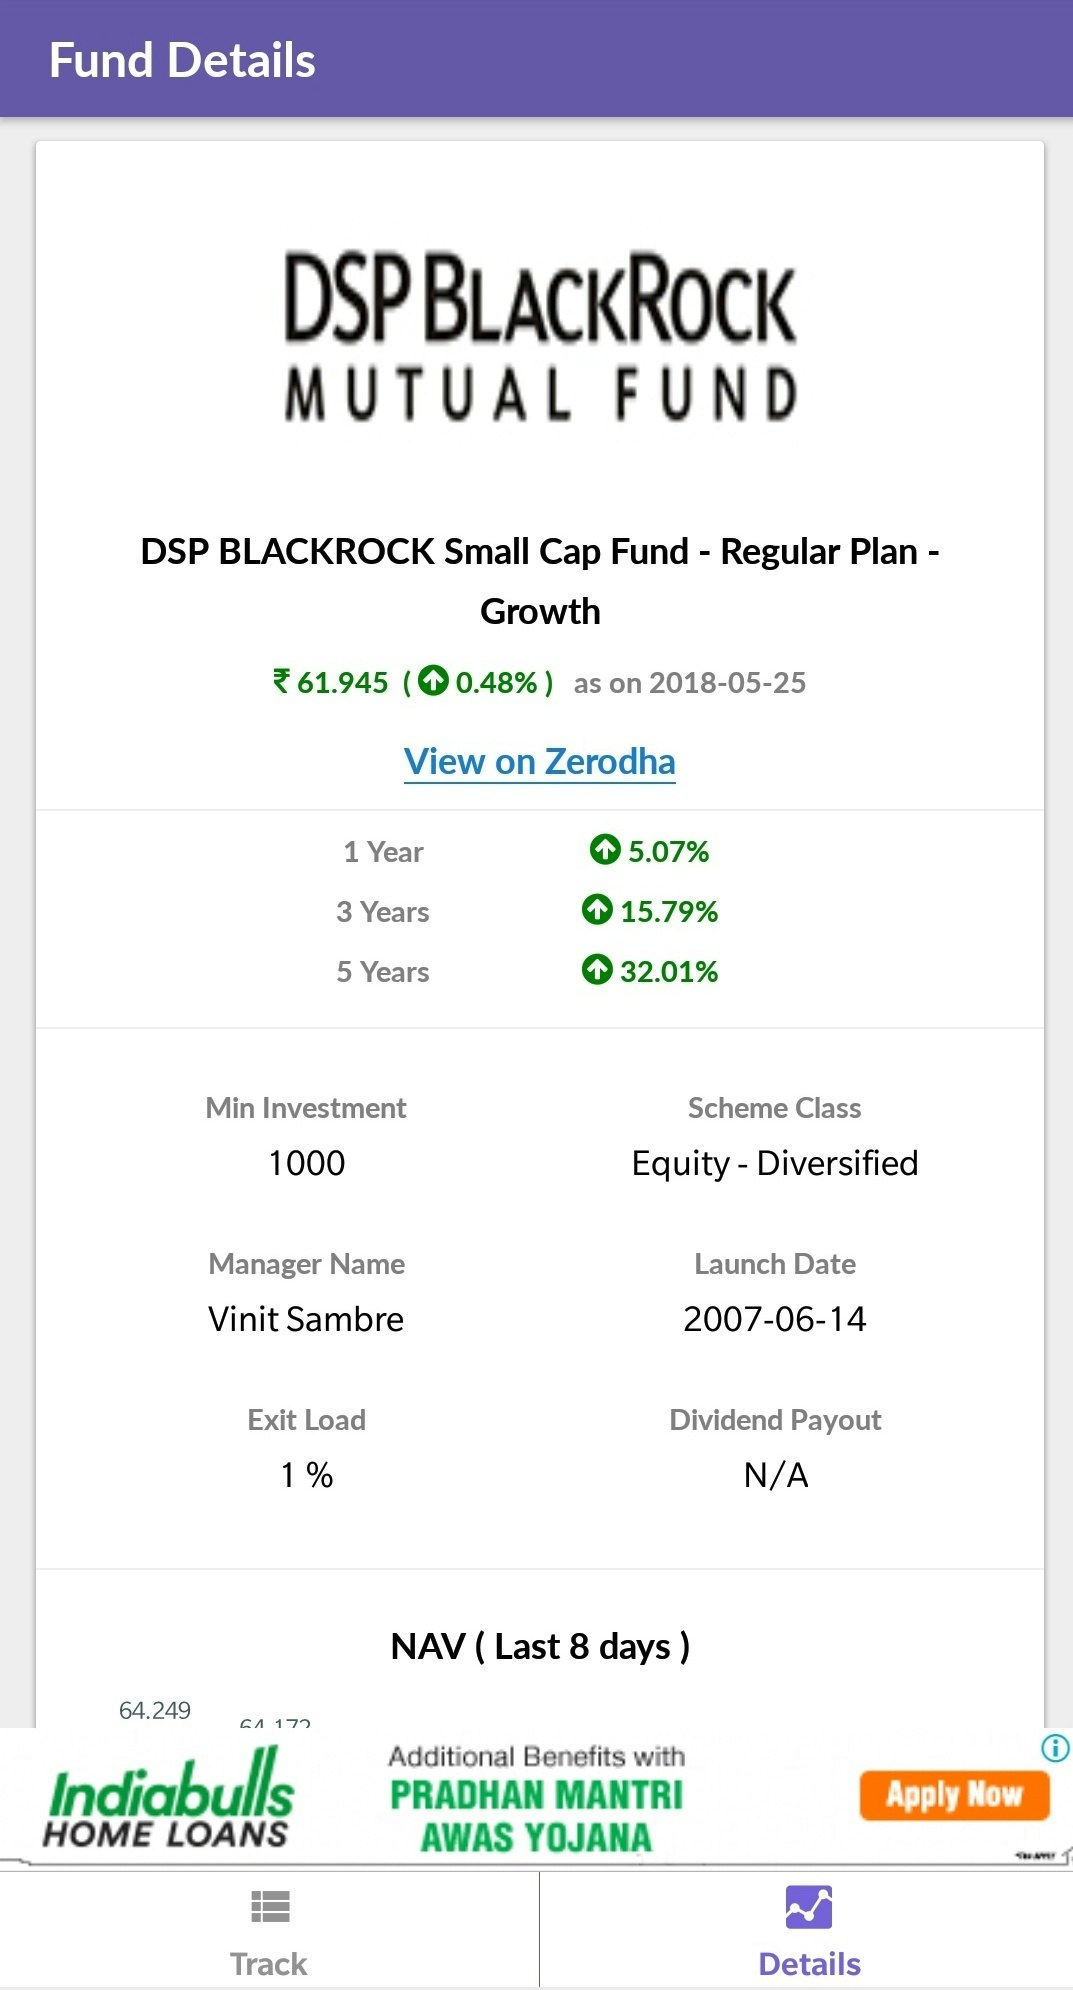Click the up arrow beside 5 Years return
This screenshot has width=1073, height=1990.
597,971
